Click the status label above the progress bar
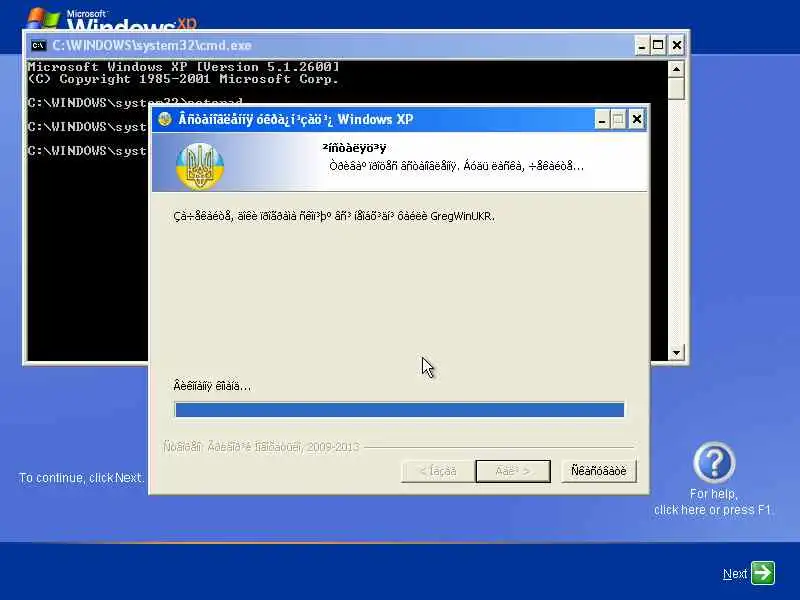This screenshot has height=600, width=800. click(x=212, y=386)
